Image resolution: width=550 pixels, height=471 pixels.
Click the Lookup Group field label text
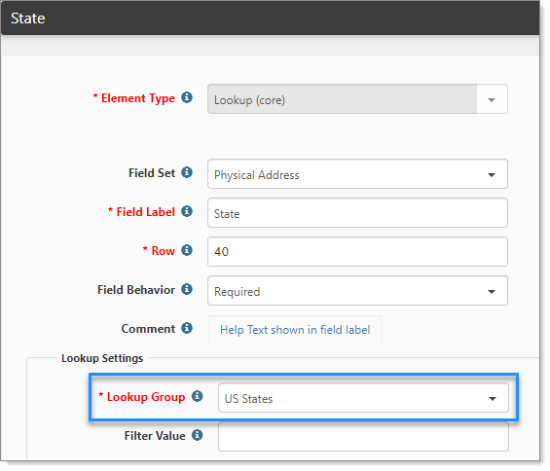coord(146,397)
